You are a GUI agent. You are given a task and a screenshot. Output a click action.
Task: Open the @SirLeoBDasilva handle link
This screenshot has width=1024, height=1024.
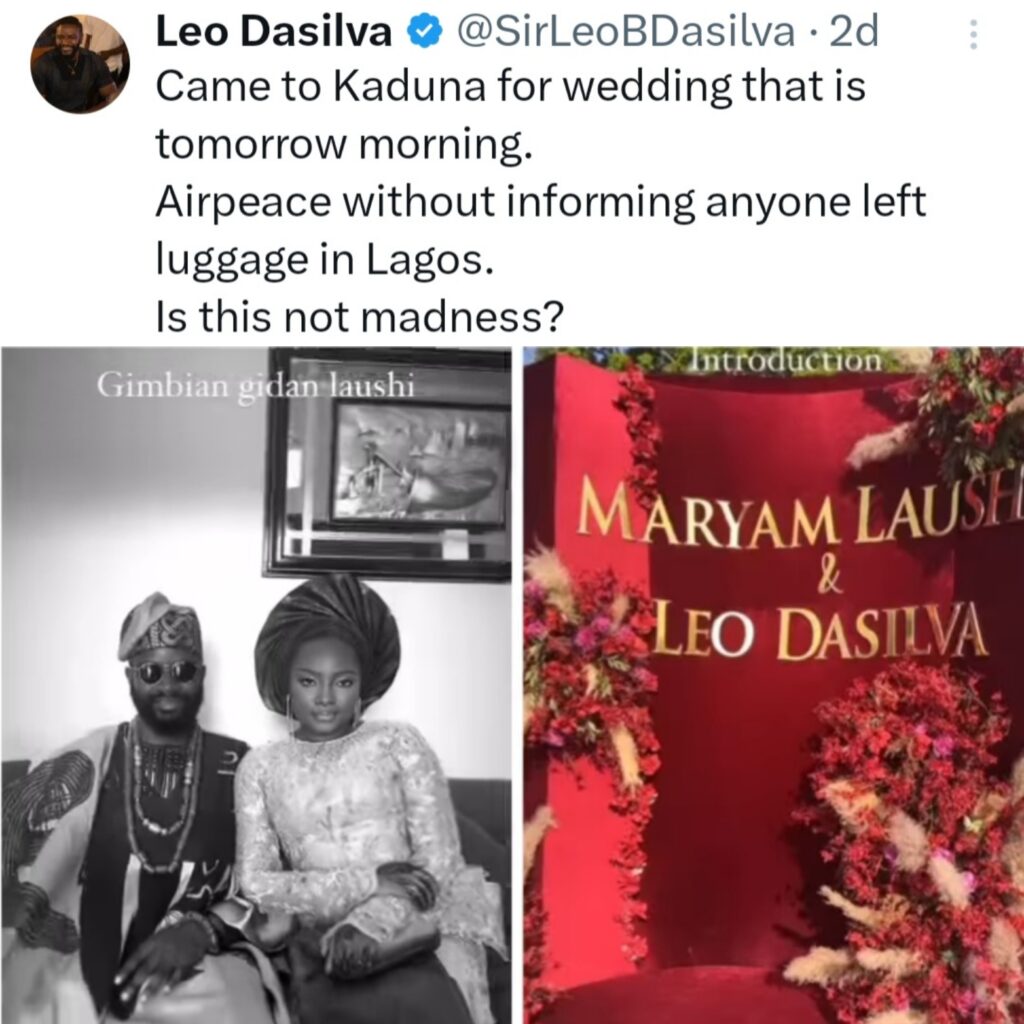tap(626, 32)
